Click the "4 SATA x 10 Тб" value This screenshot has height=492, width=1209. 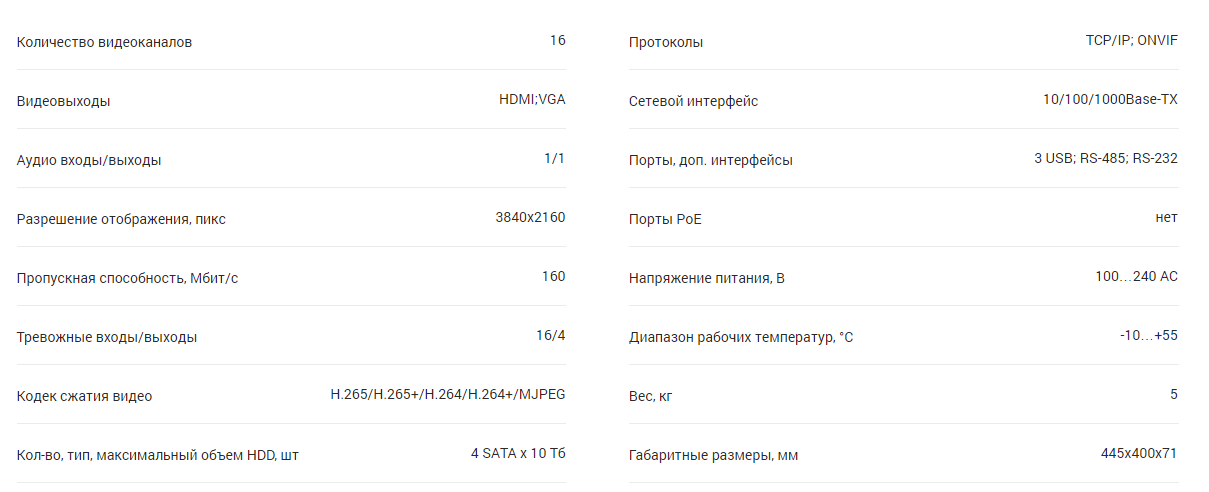click(518, 453)
